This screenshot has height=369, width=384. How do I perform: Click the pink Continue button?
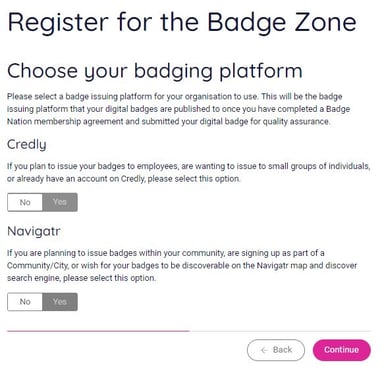click(x=341, y=350)
